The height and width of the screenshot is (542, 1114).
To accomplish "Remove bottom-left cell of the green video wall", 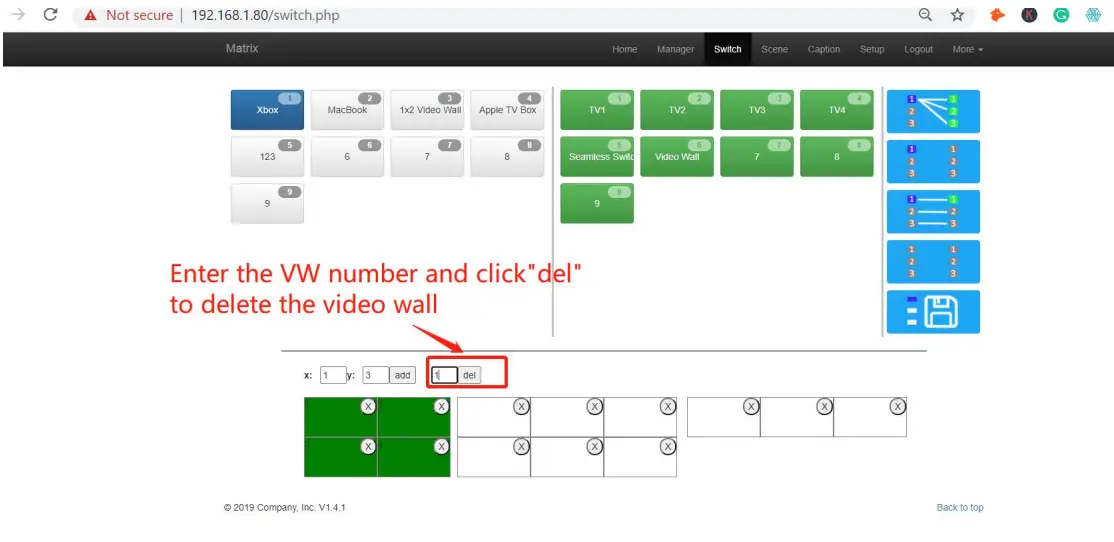I will pos(368,446).
